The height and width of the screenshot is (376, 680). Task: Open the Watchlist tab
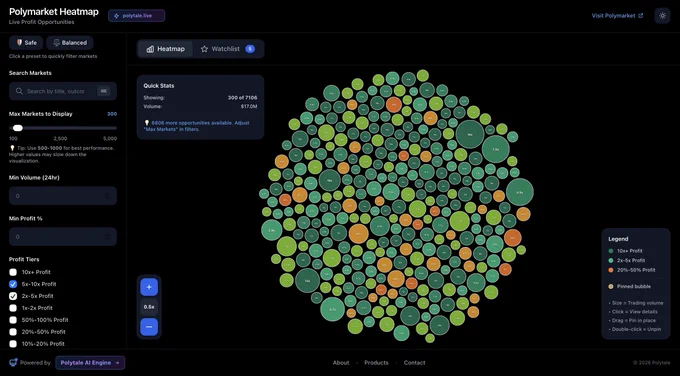point(228,49)
